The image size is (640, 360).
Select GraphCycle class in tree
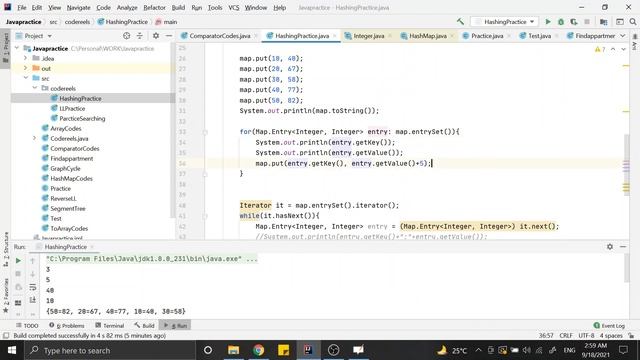pyautogui.click(x=65, y=168)
